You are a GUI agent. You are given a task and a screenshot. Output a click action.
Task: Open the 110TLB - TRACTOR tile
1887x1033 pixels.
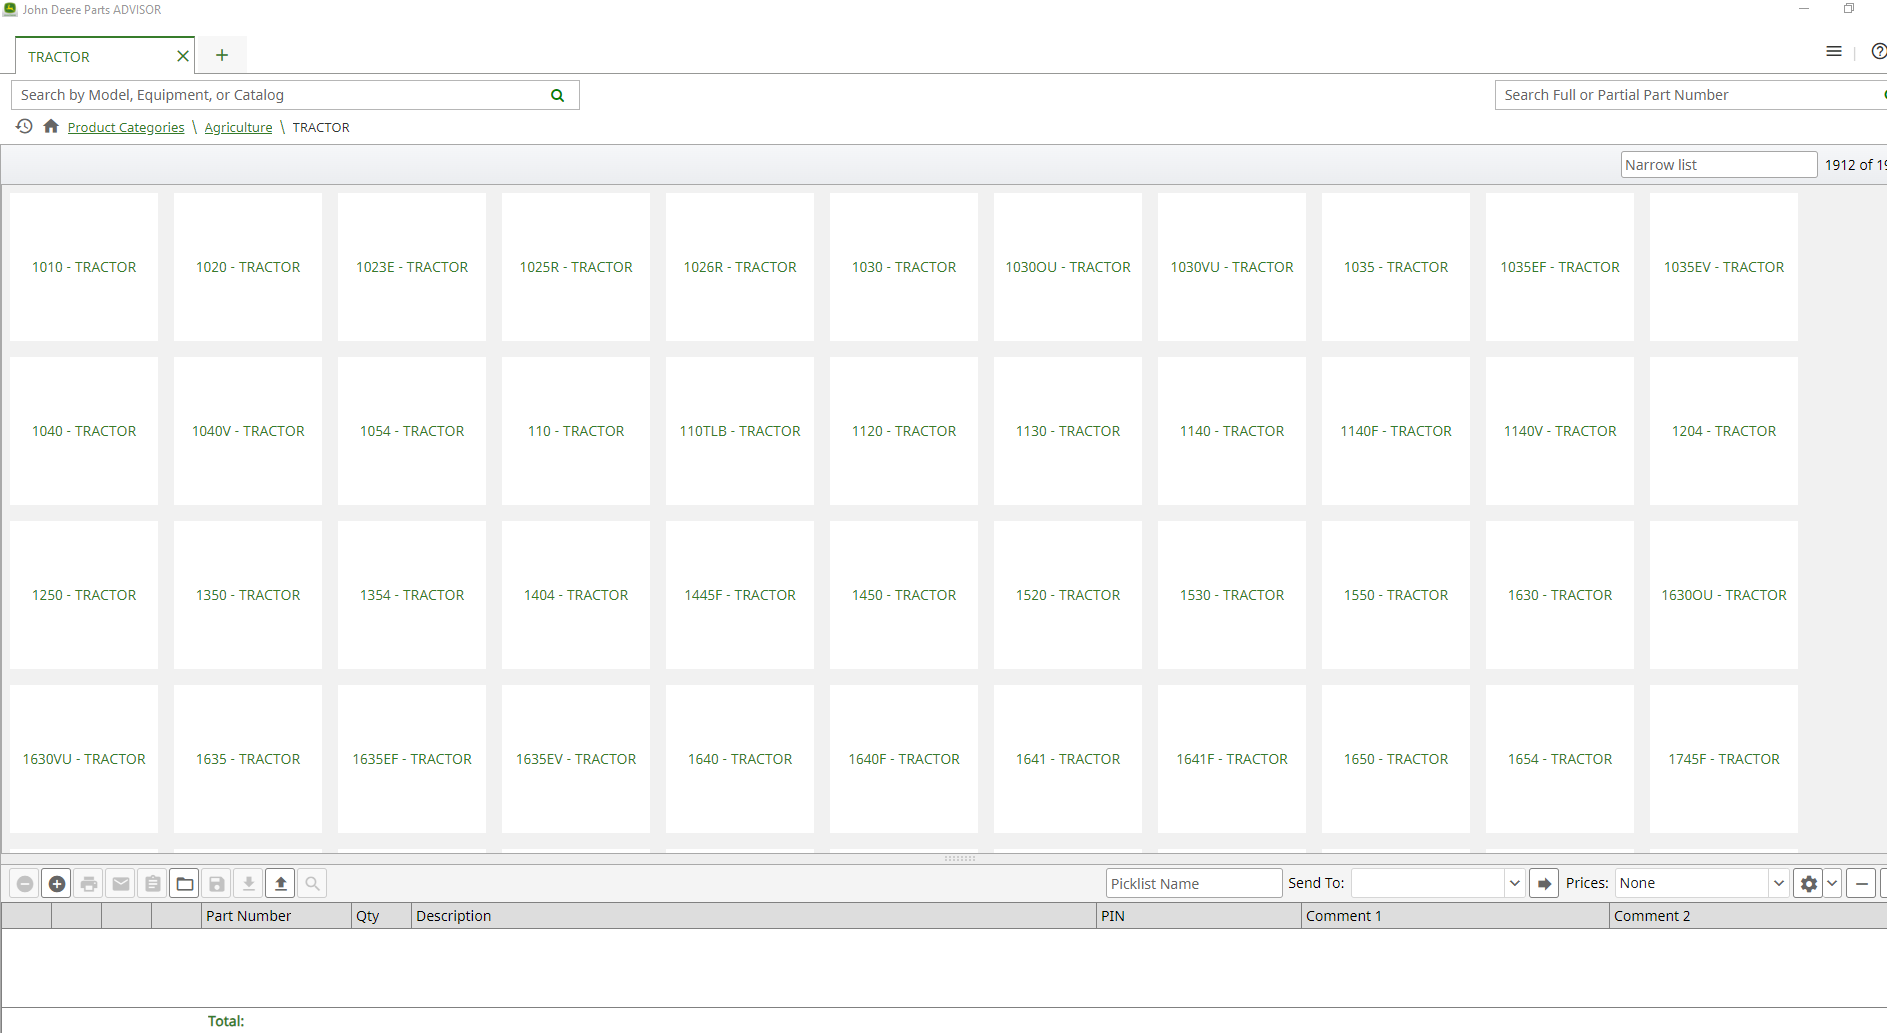tap(740, 431)
